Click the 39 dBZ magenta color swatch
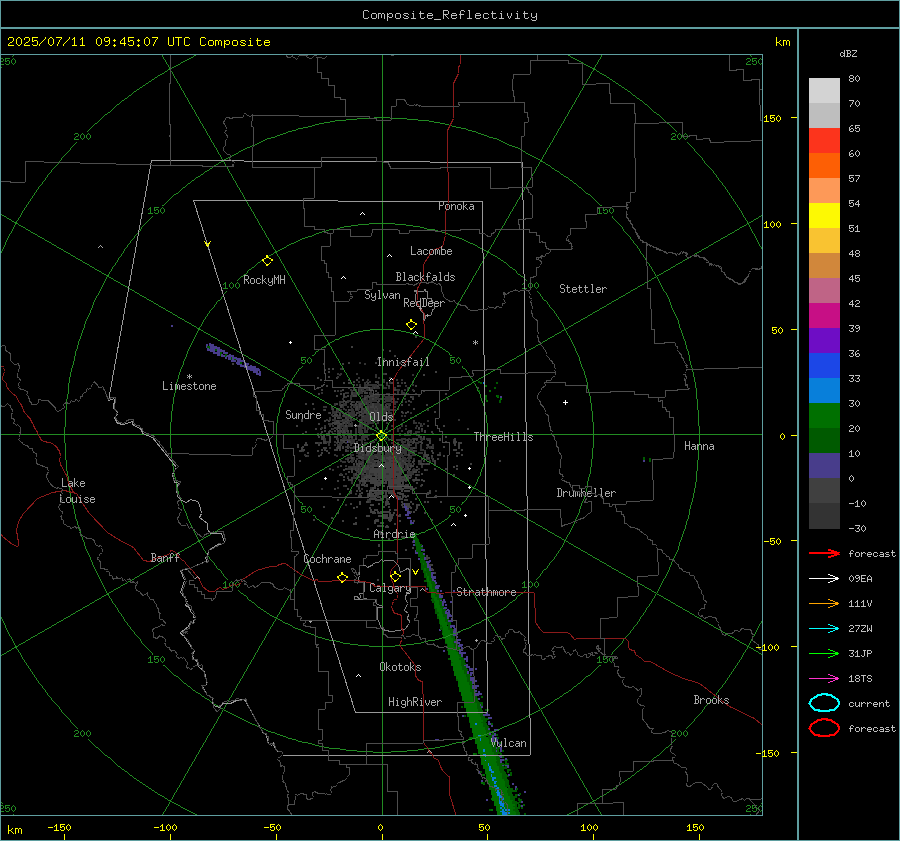Viewport: 900px width, 841px height. click(x=824, y=315)
